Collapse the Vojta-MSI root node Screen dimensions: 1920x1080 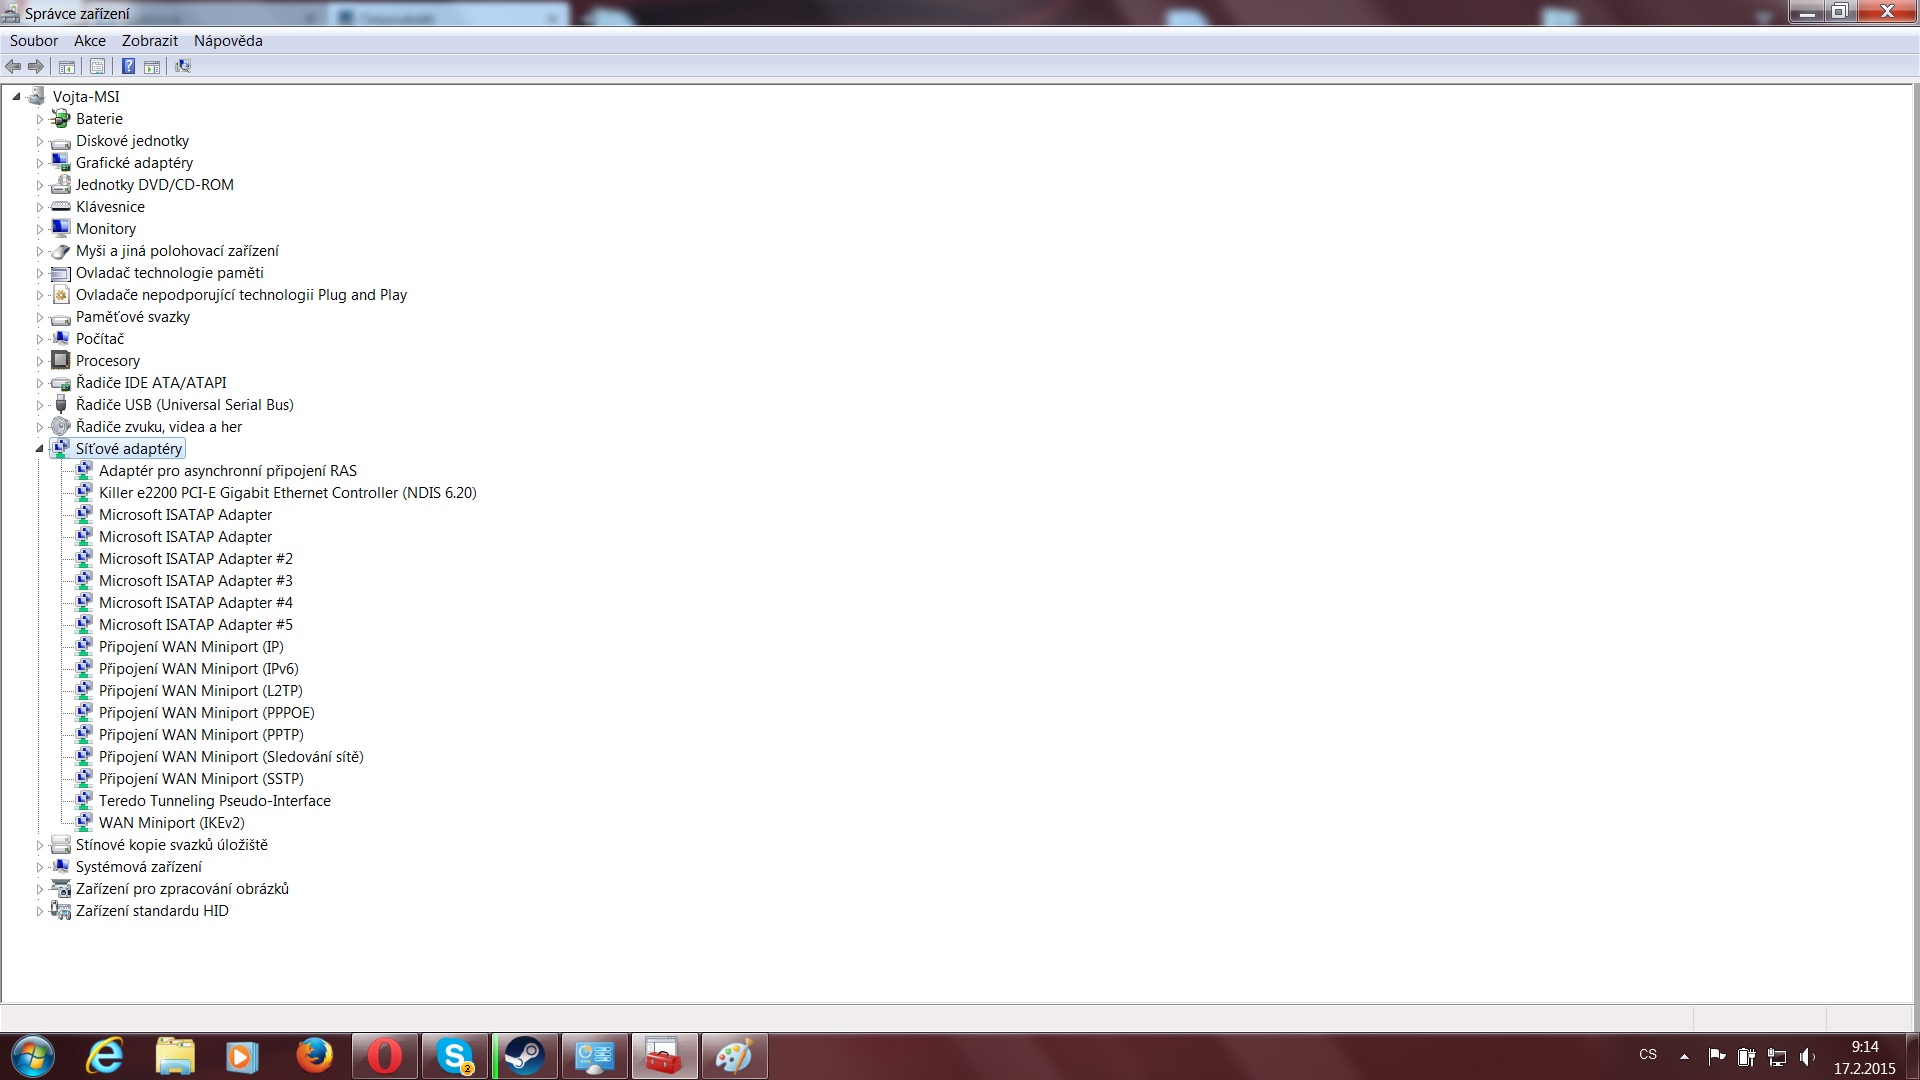(16, 97)
